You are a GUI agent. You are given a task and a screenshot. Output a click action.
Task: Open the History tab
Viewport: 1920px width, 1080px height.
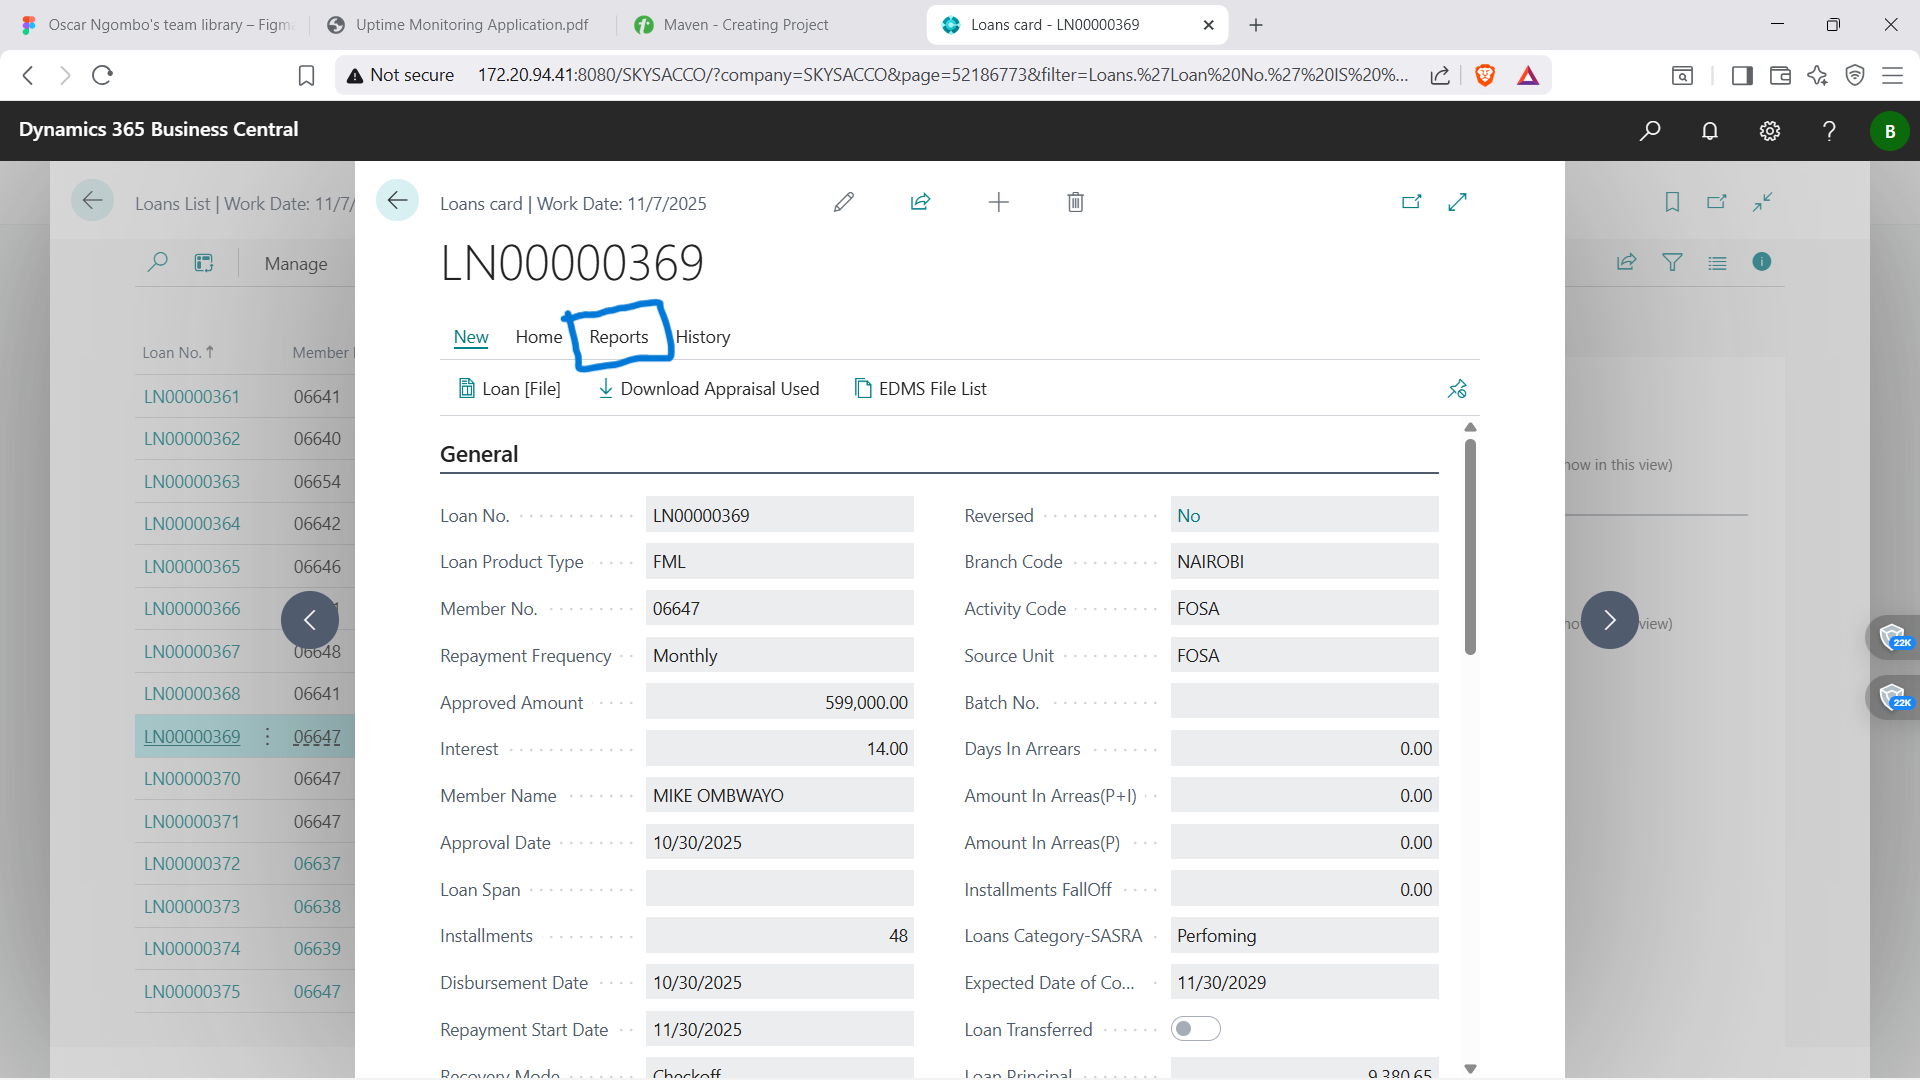point(702,337)
